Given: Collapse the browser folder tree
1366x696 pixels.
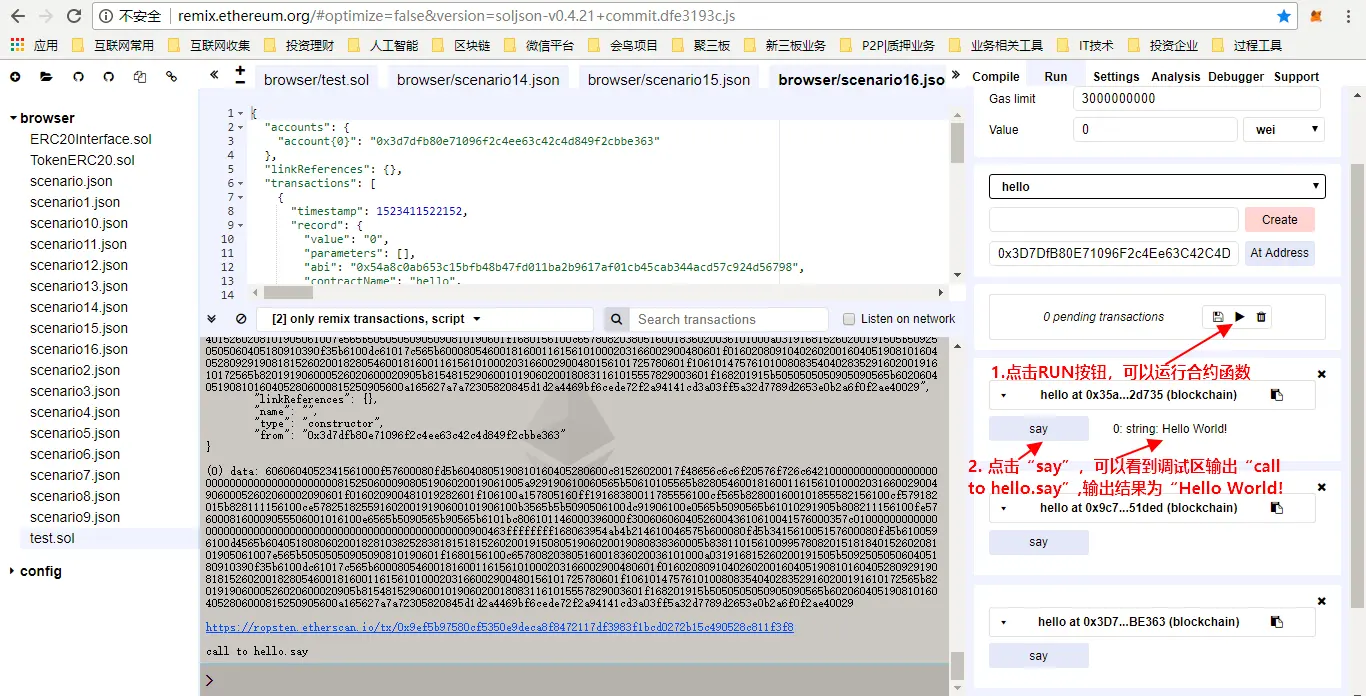Looking at the screenshot, I should click(x=12, y=118).
